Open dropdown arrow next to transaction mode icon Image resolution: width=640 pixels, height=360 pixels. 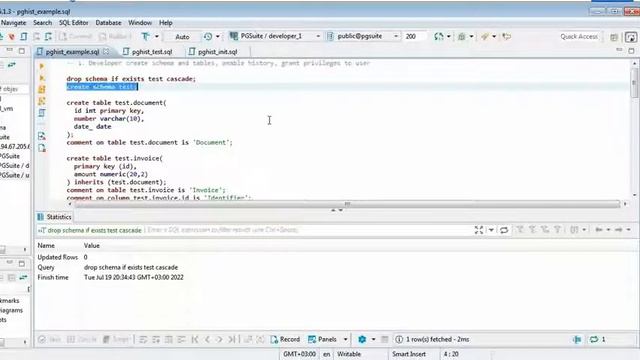[156, 36]
